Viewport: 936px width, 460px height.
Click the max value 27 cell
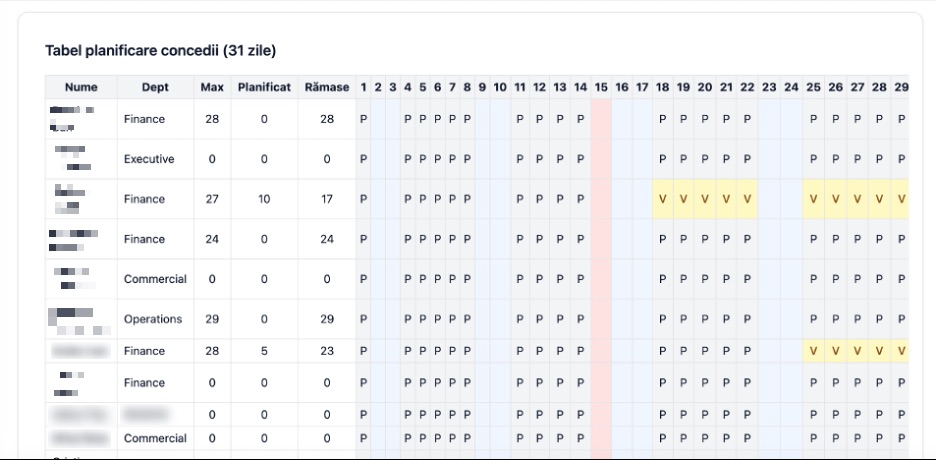coord(212,199)
